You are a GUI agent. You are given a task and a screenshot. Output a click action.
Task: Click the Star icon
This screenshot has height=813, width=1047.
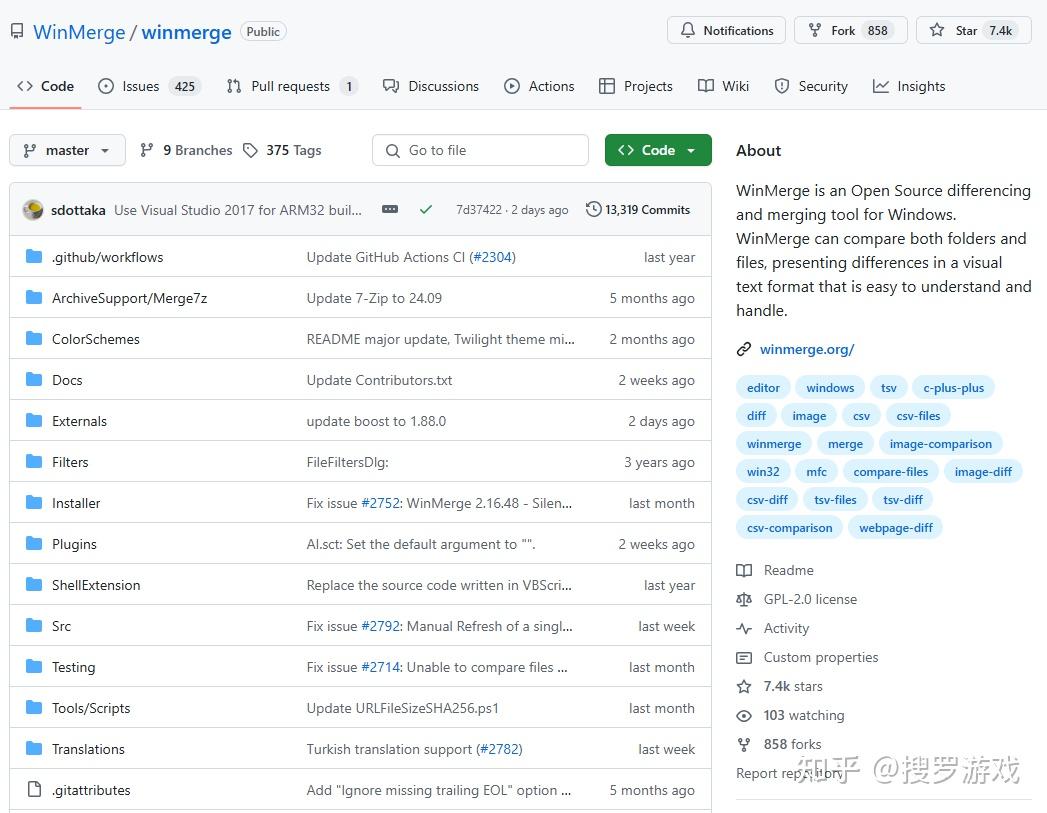click(x=937, y=31)
